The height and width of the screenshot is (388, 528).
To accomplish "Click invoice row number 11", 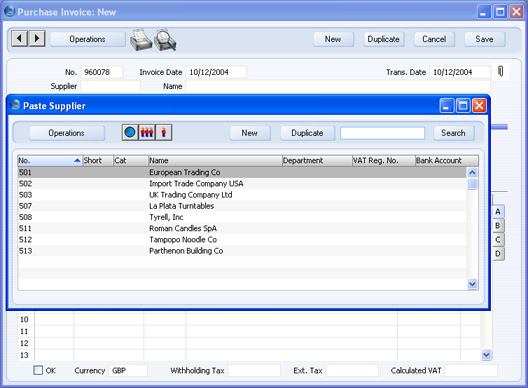I will click(25, 331).
